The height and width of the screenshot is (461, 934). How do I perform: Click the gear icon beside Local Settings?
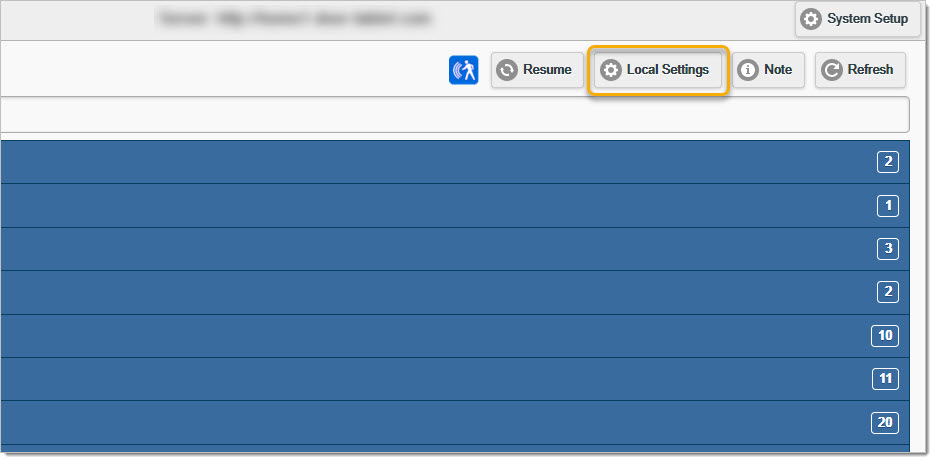(610, 70)
